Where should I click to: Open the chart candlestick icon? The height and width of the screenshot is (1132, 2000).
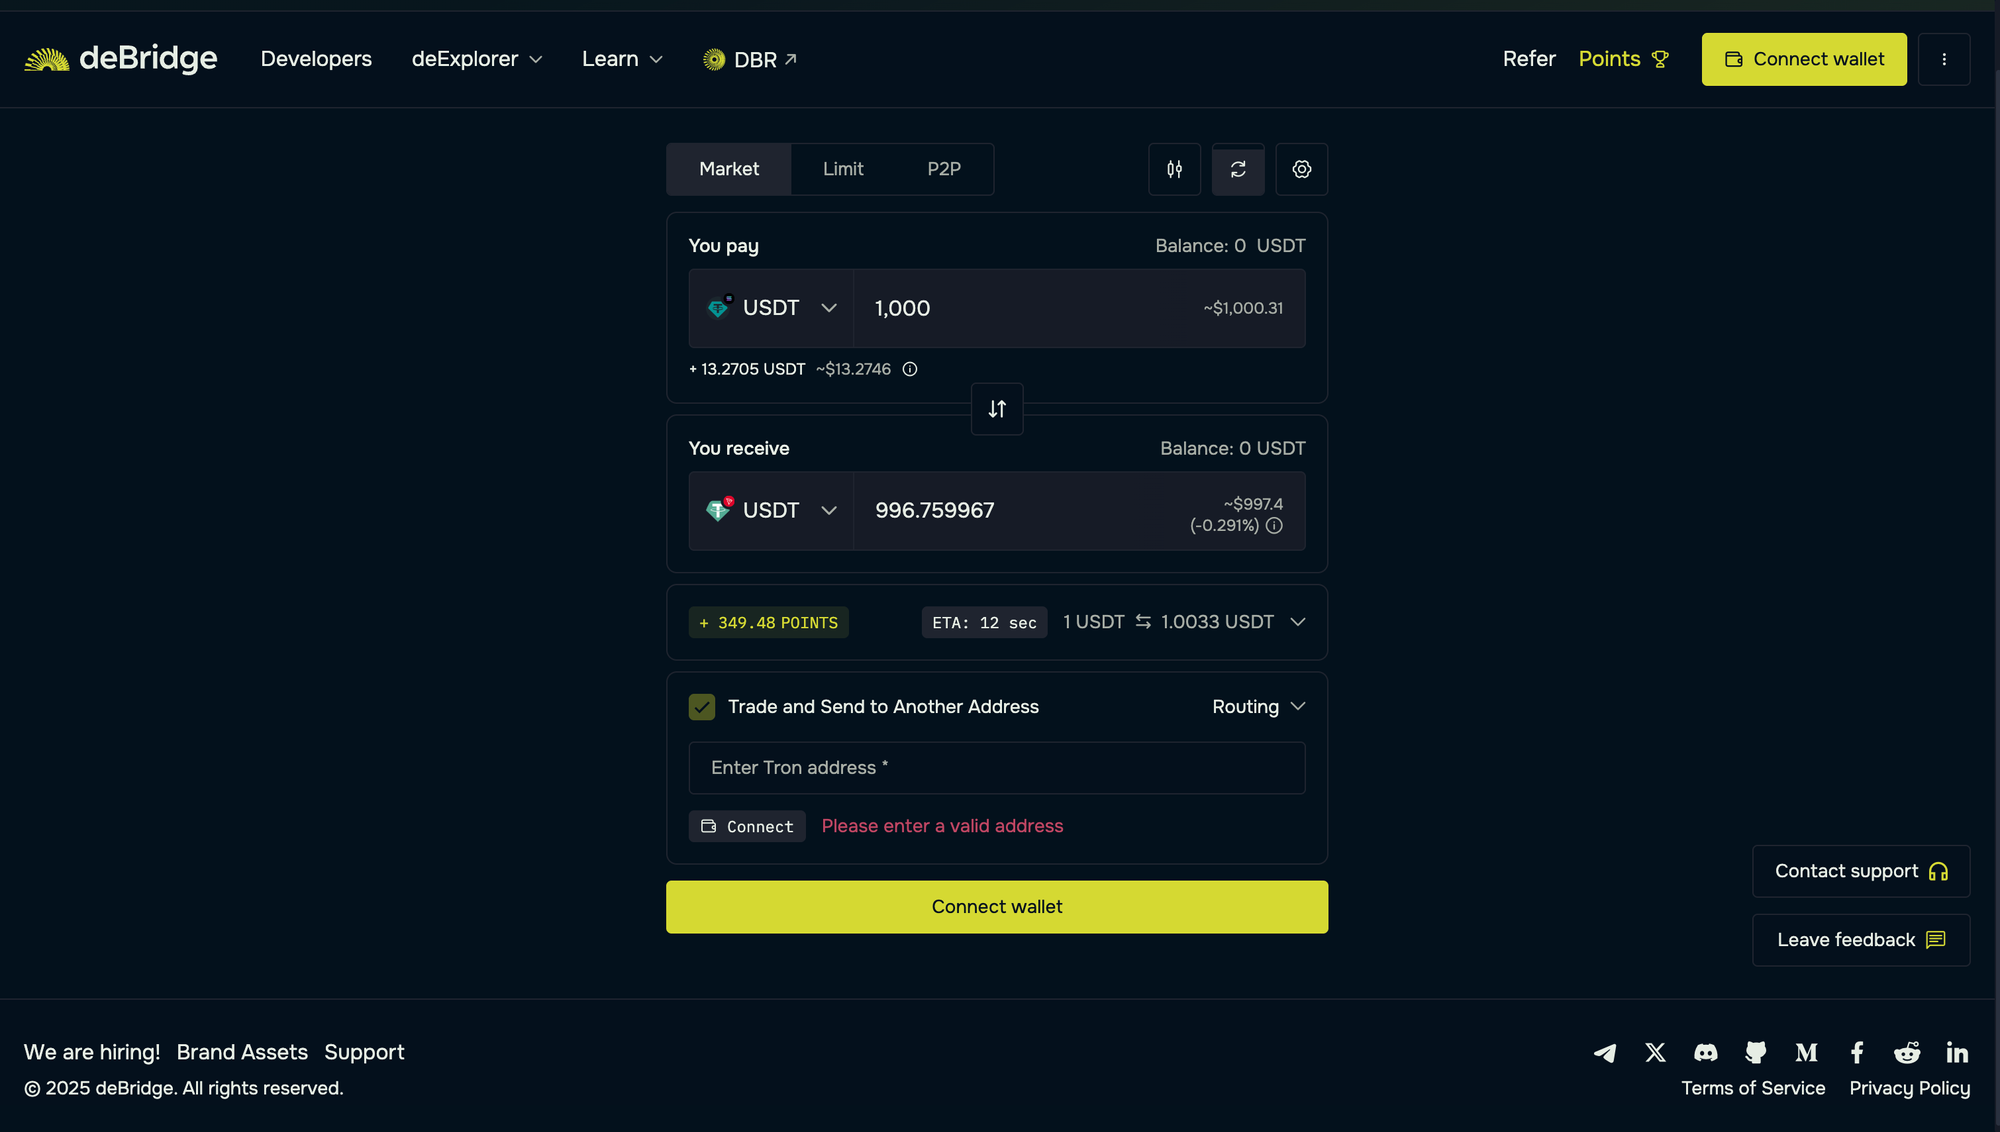tap(1174, 169)
